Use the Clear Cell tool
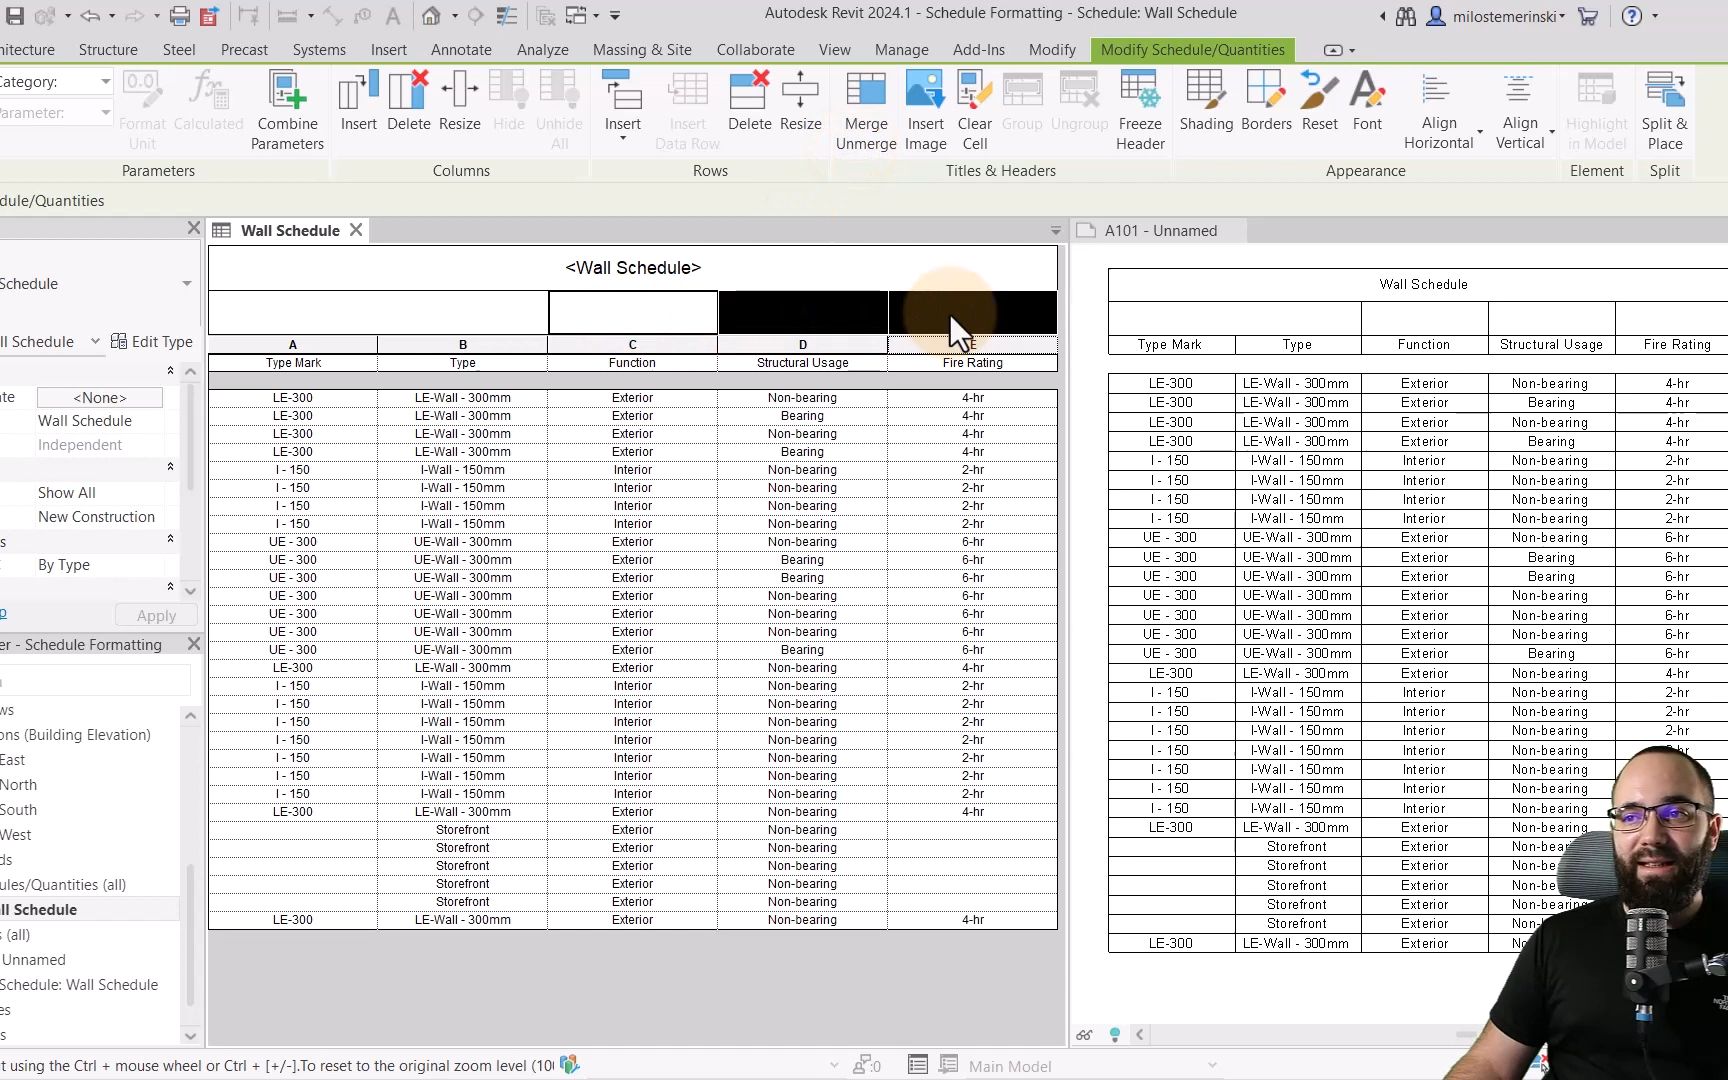The width and height of the screenshot is (1728, 1080). [974, 108]
